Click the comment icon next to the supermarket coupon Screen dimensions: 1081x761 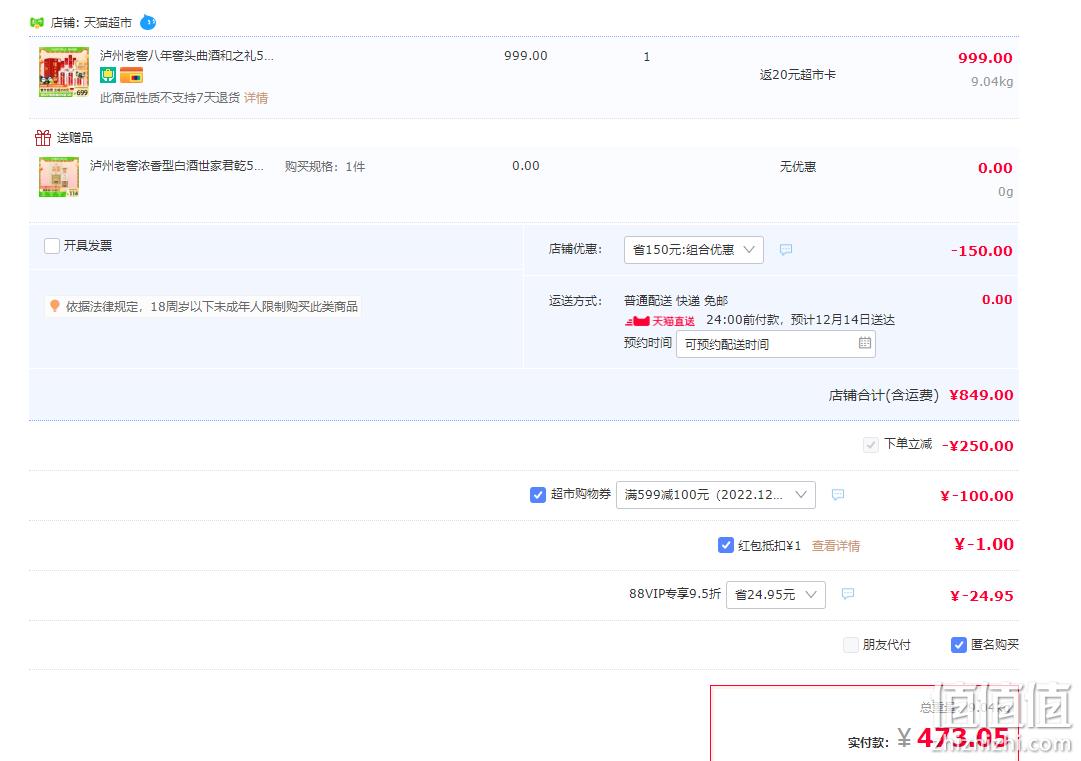tap(838, 494)
